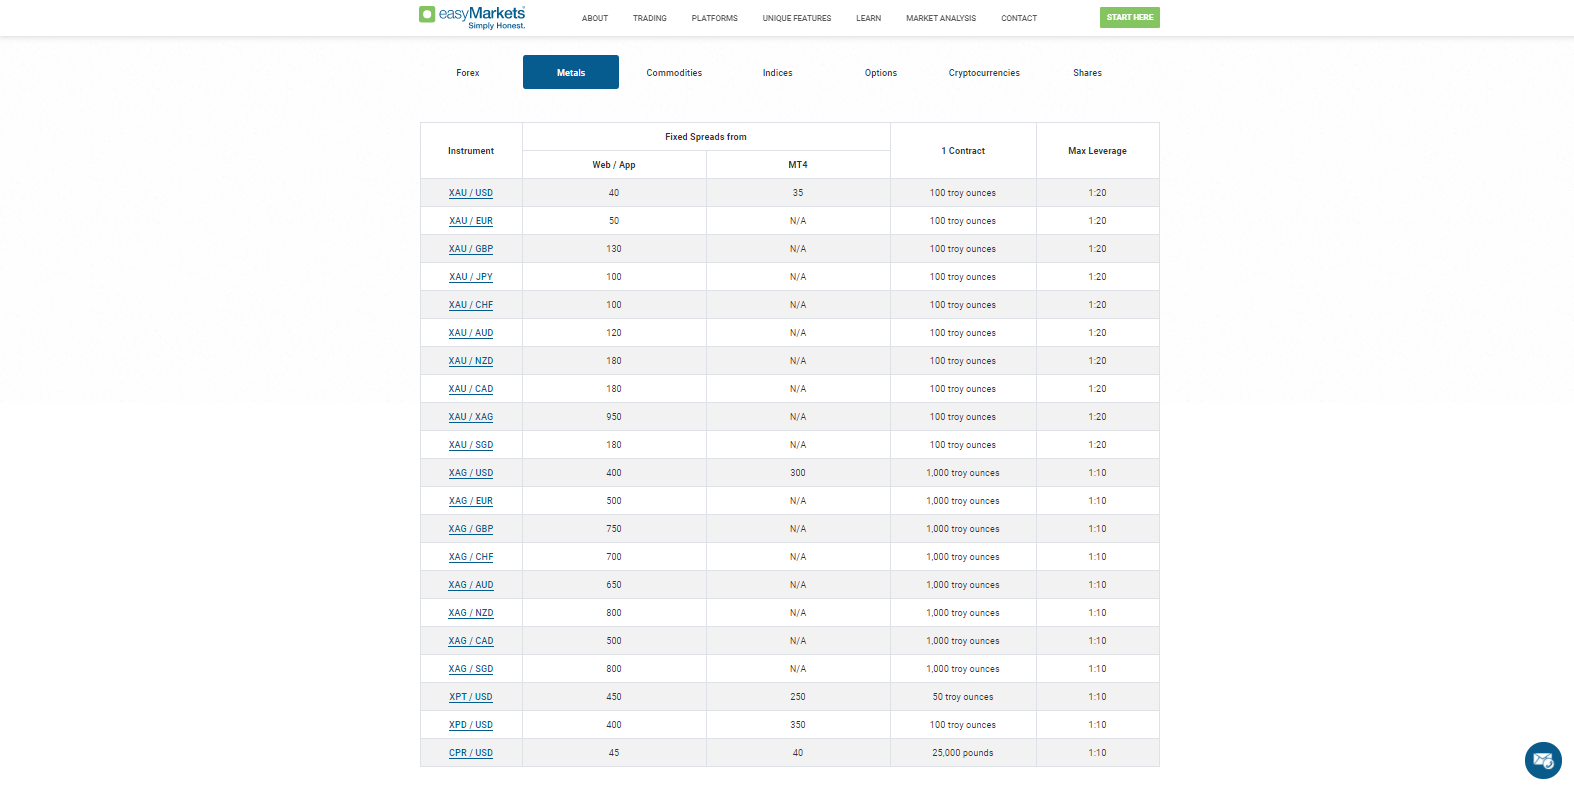Switch to the Options tab
This screenshot has height=793, width=1574.
tap(881, 73)
